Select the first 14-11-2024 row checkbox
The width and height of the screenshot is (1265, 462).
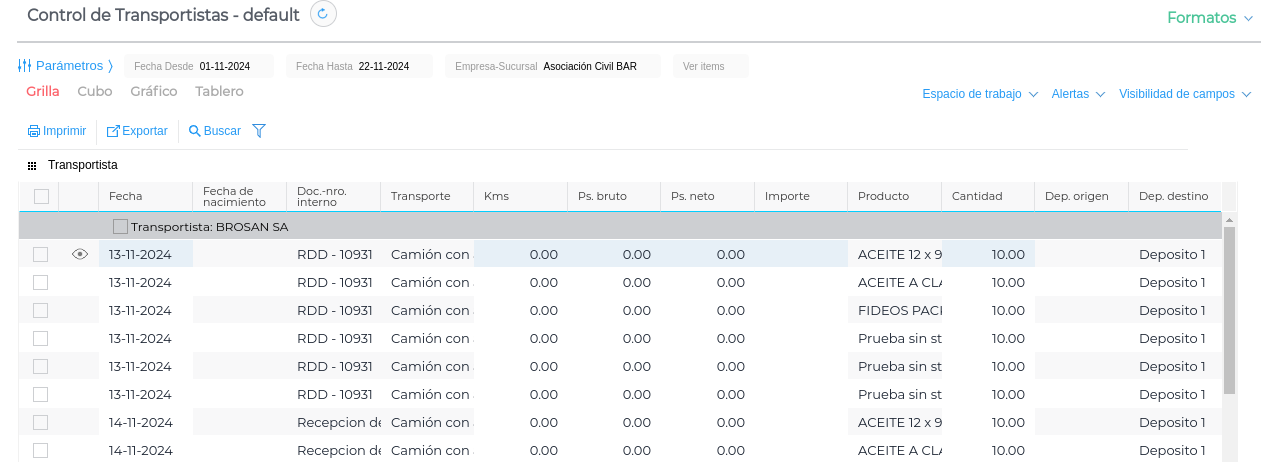point(41,423)
